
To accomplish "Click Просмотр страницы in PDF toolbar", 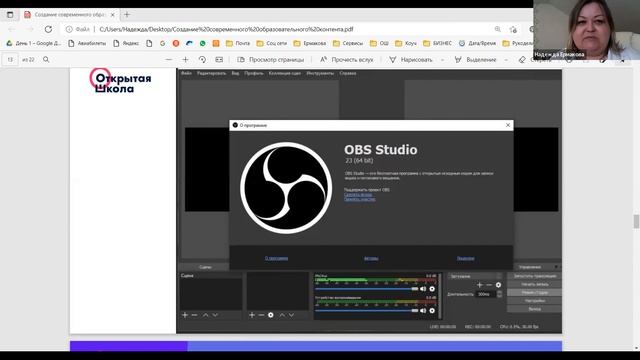I will click(x=271, y=60).
